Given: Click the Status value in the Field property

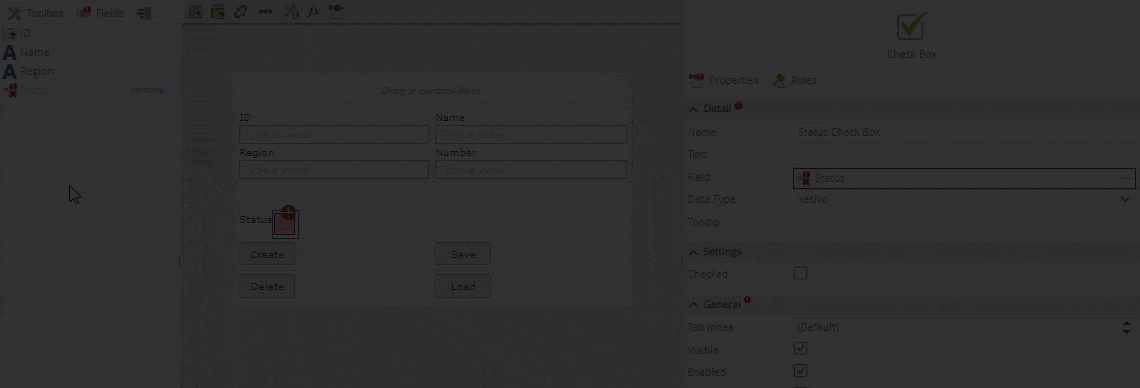Looking at the screenshot, I should pyautogui.click(x=830, y=178).
